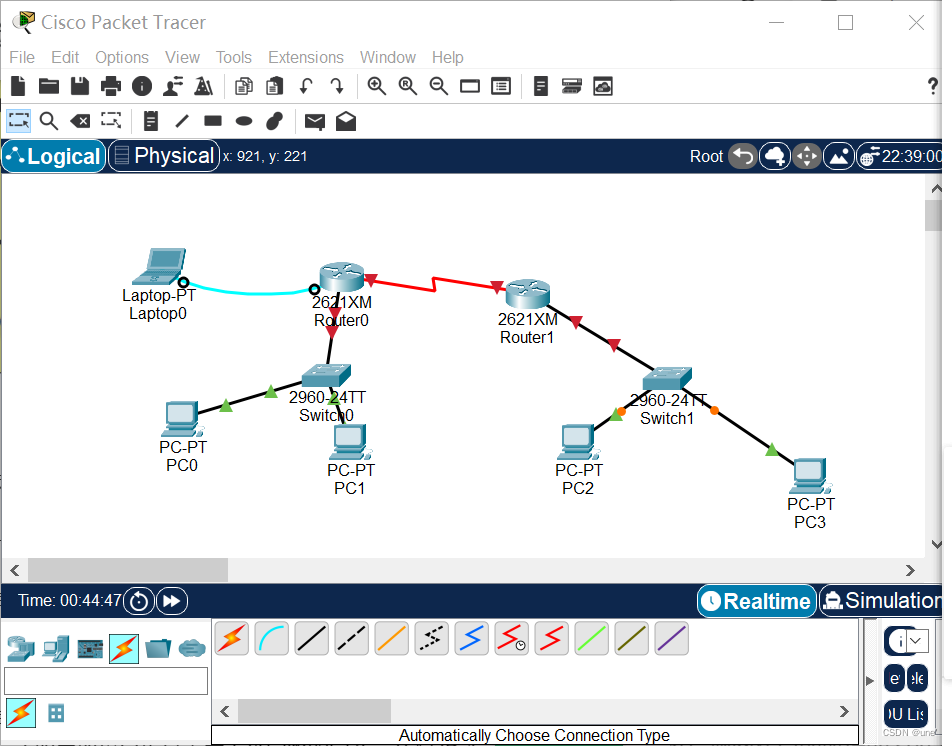This screenshot has height=746, width=952.
Task: Create a new file with the New icon
Action: [18, 86]
